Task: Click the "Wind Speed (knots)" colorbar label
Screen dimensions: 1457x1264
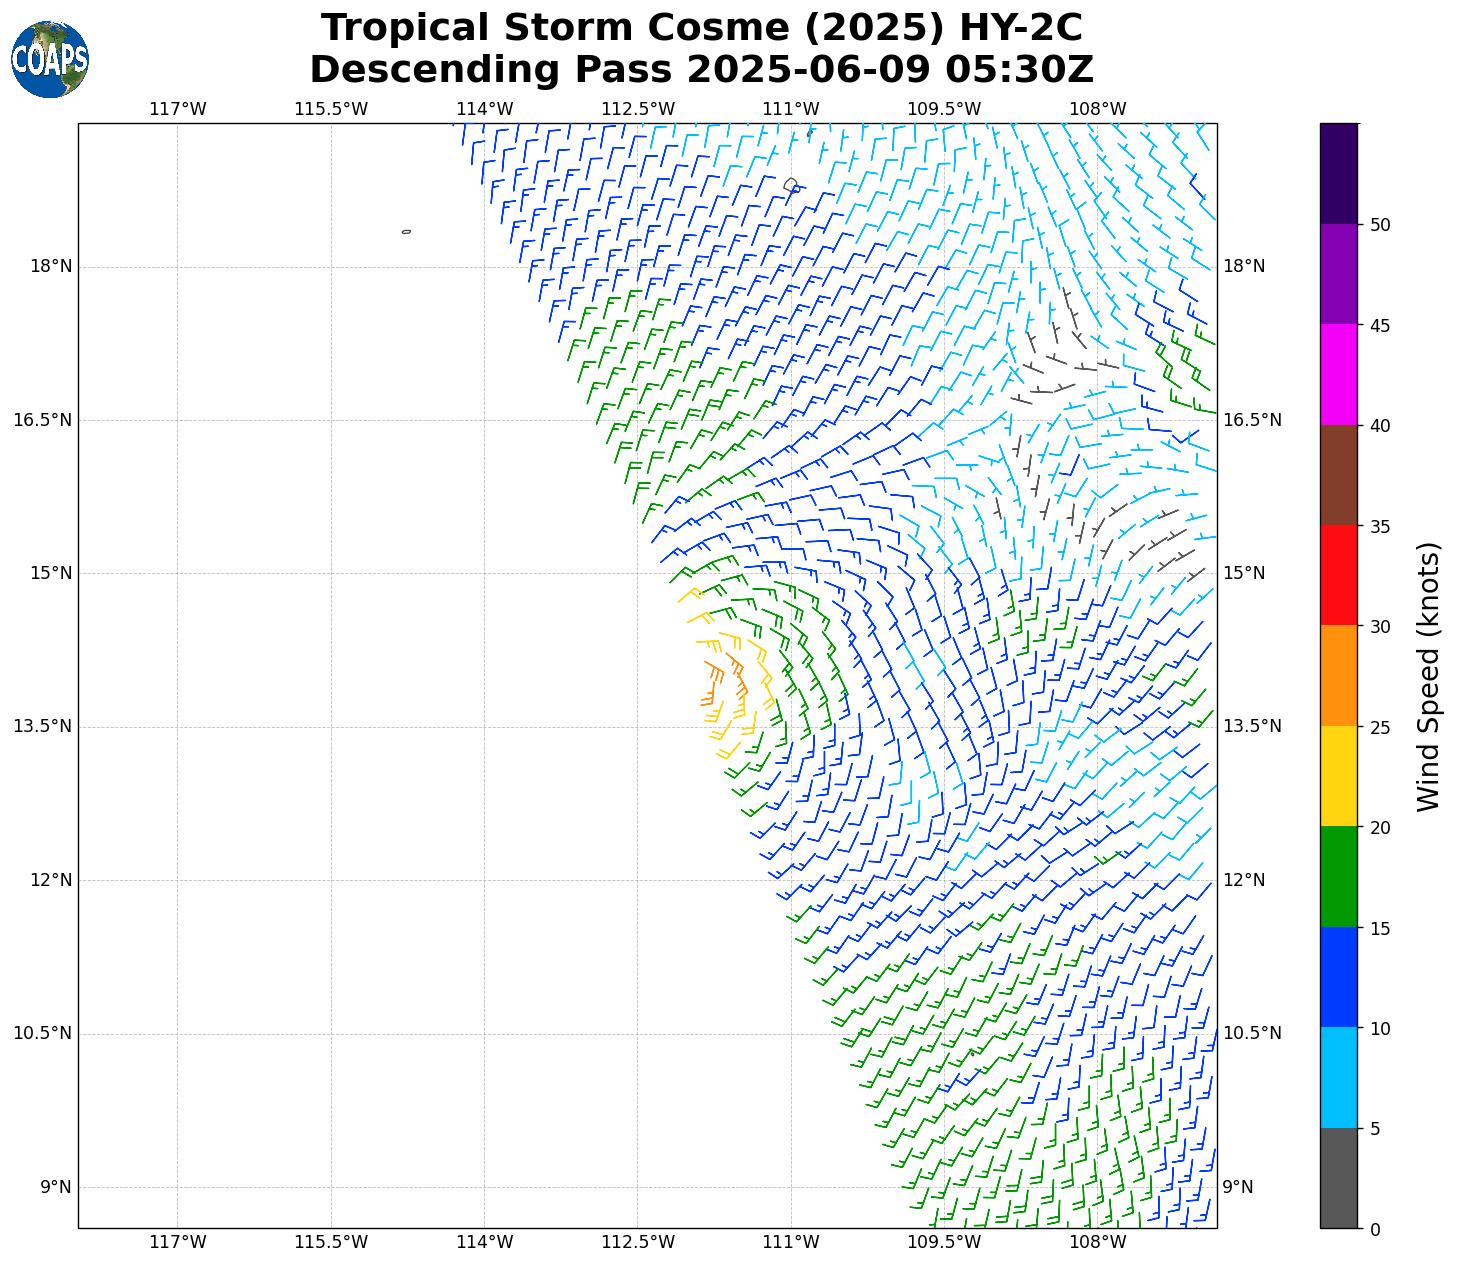Action: tap(1429, 676)
